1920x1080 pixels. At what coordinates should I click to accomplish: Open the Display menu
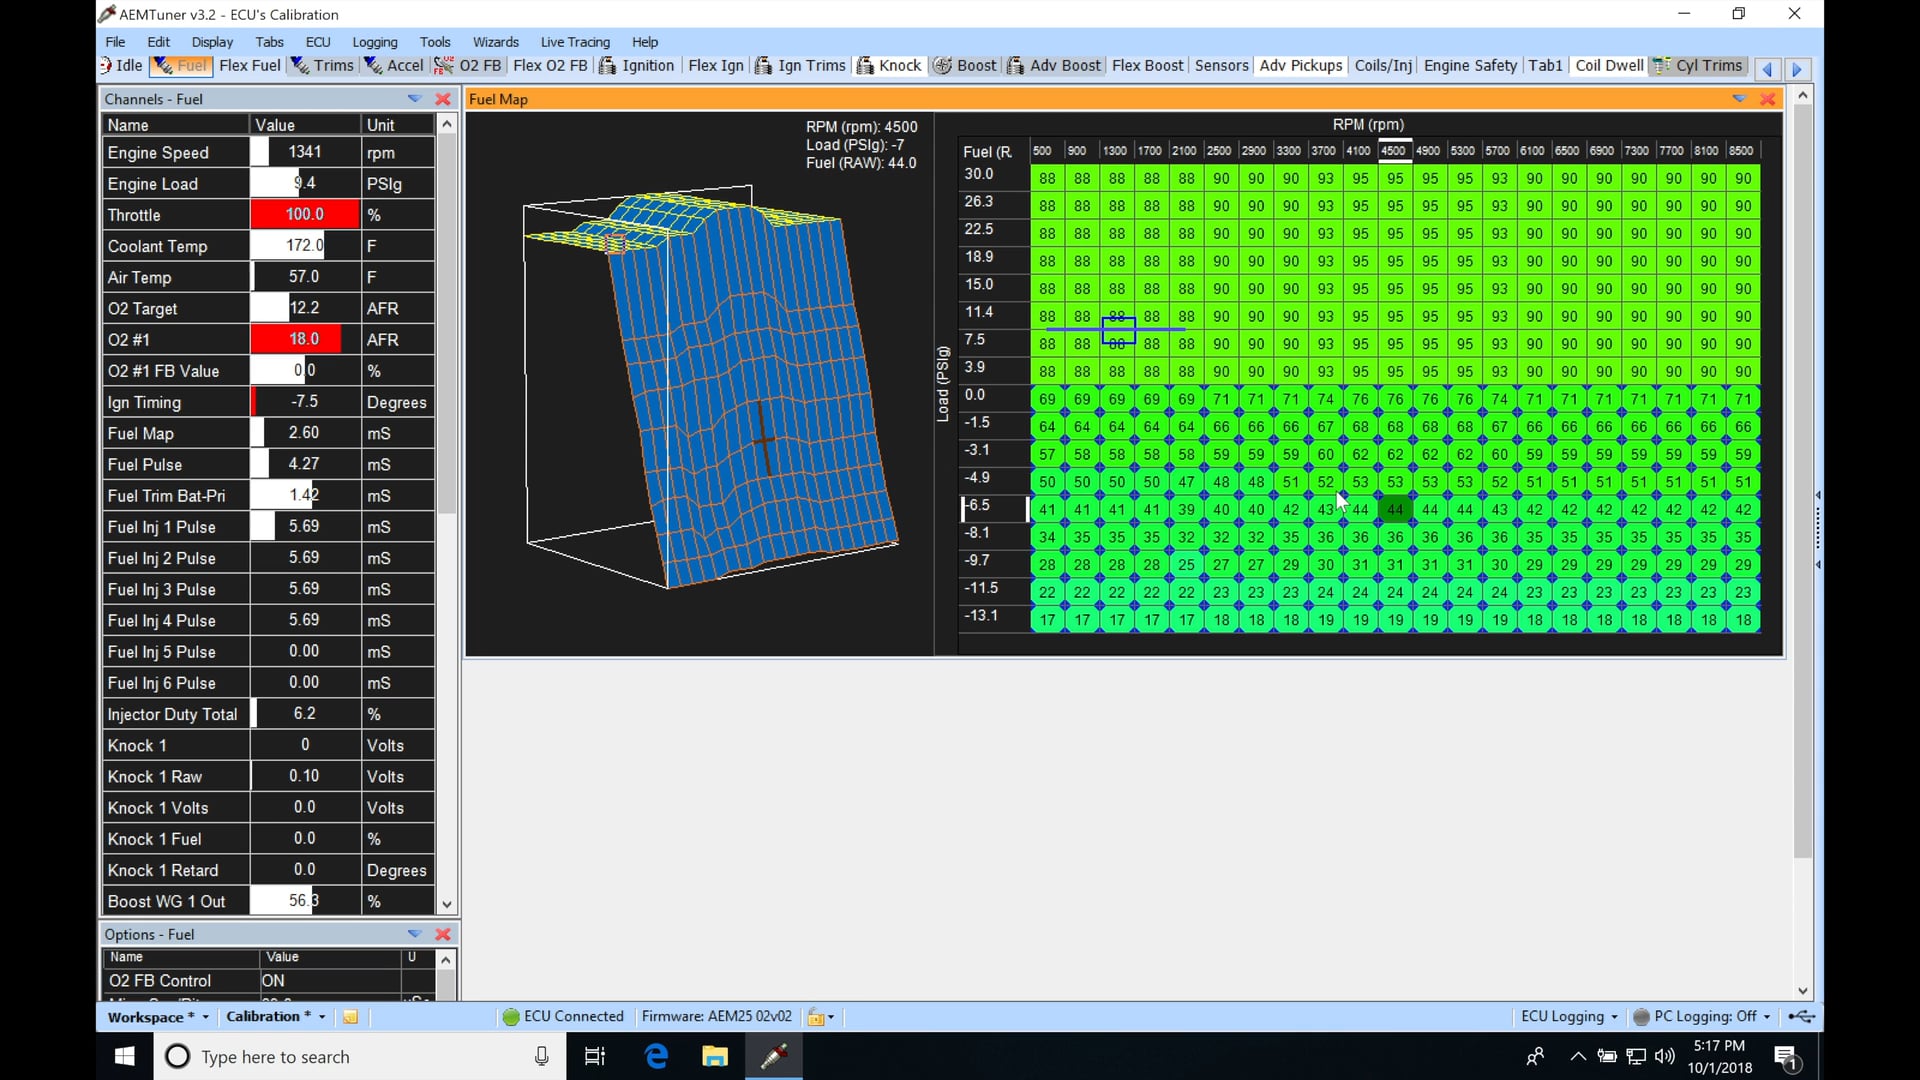click(212, 42)
